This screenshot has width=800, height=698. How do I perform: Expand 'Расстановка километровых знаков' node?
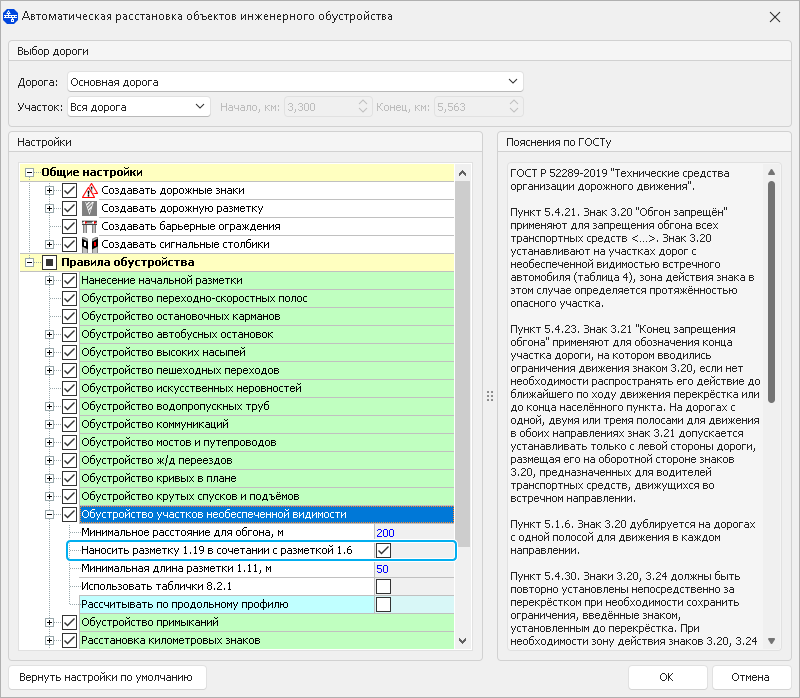click(x=49, y=640)
